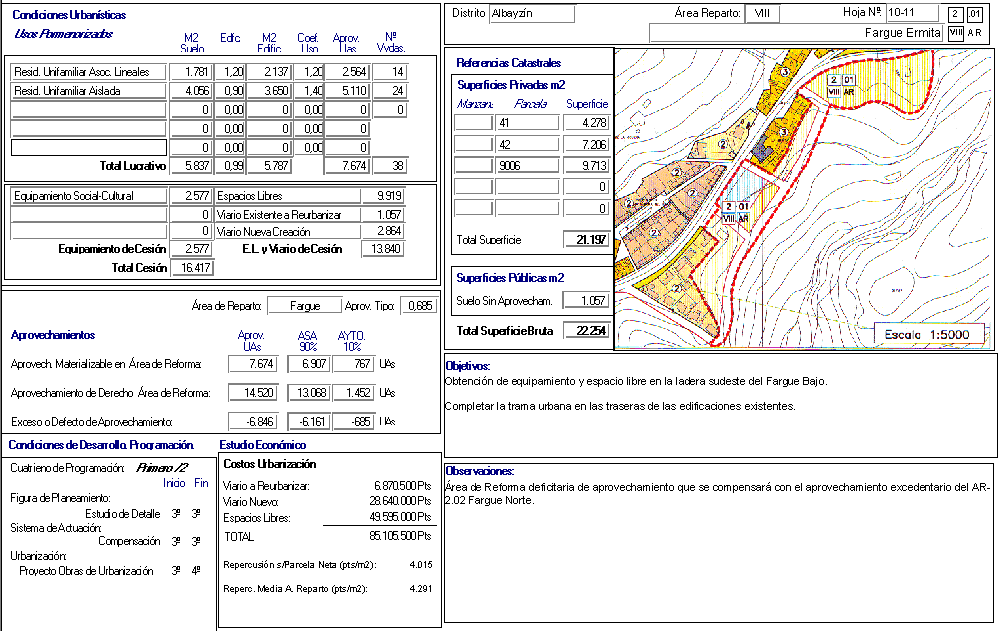Select Superficie value 4.278
1000x631 pixels.
(x=586, y=123)
